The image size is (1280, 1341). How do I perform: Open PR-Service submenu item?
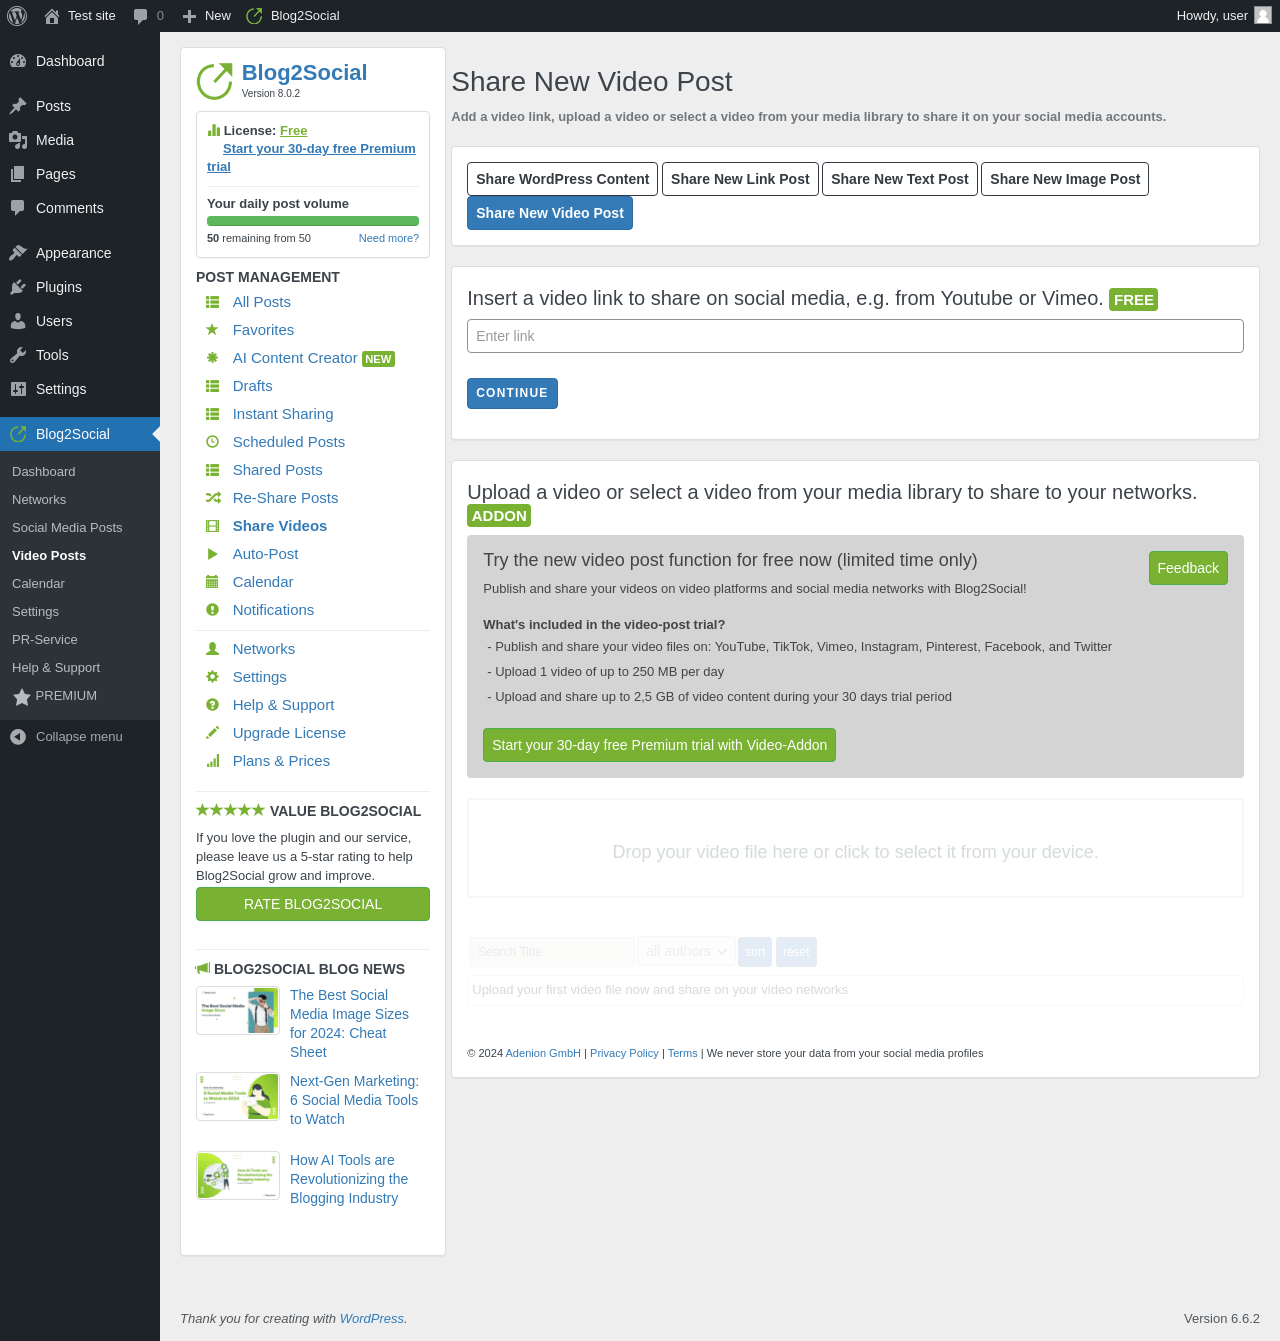tap(45, 640)
